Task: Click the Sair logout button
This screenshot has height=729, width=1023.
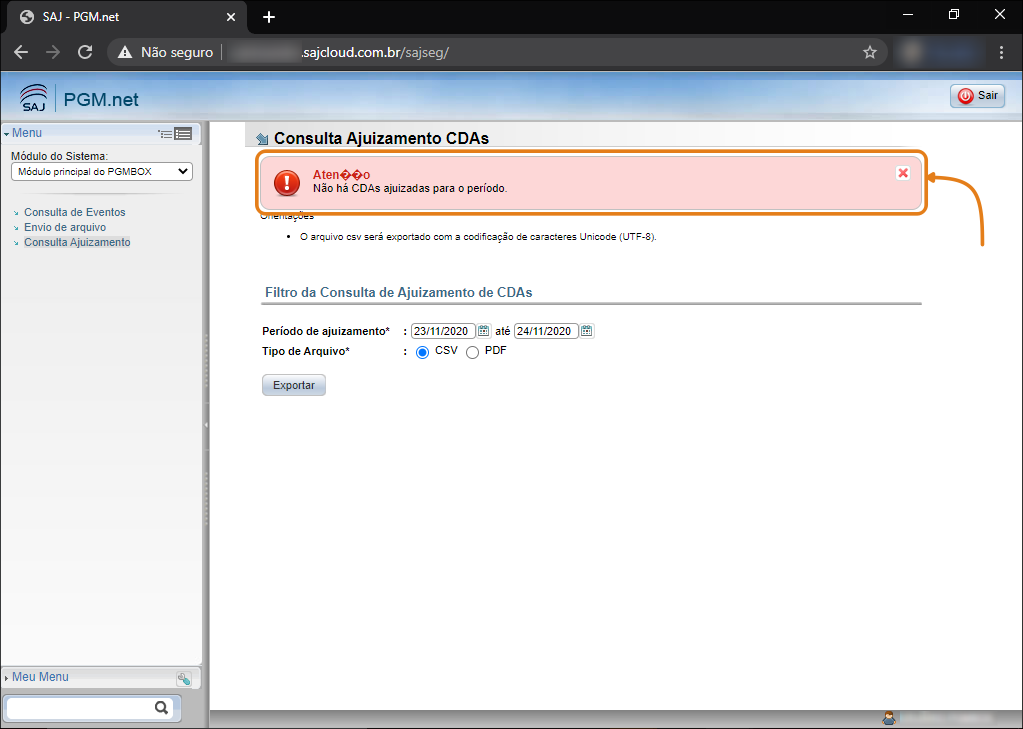Action: [977, 96]
